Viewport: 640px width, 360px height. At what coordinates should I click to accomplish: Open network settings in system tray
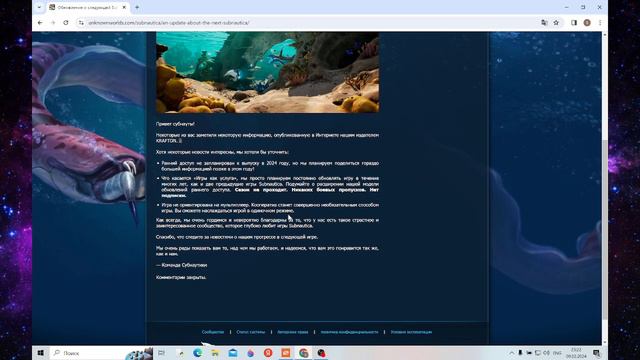pos(538,353)
